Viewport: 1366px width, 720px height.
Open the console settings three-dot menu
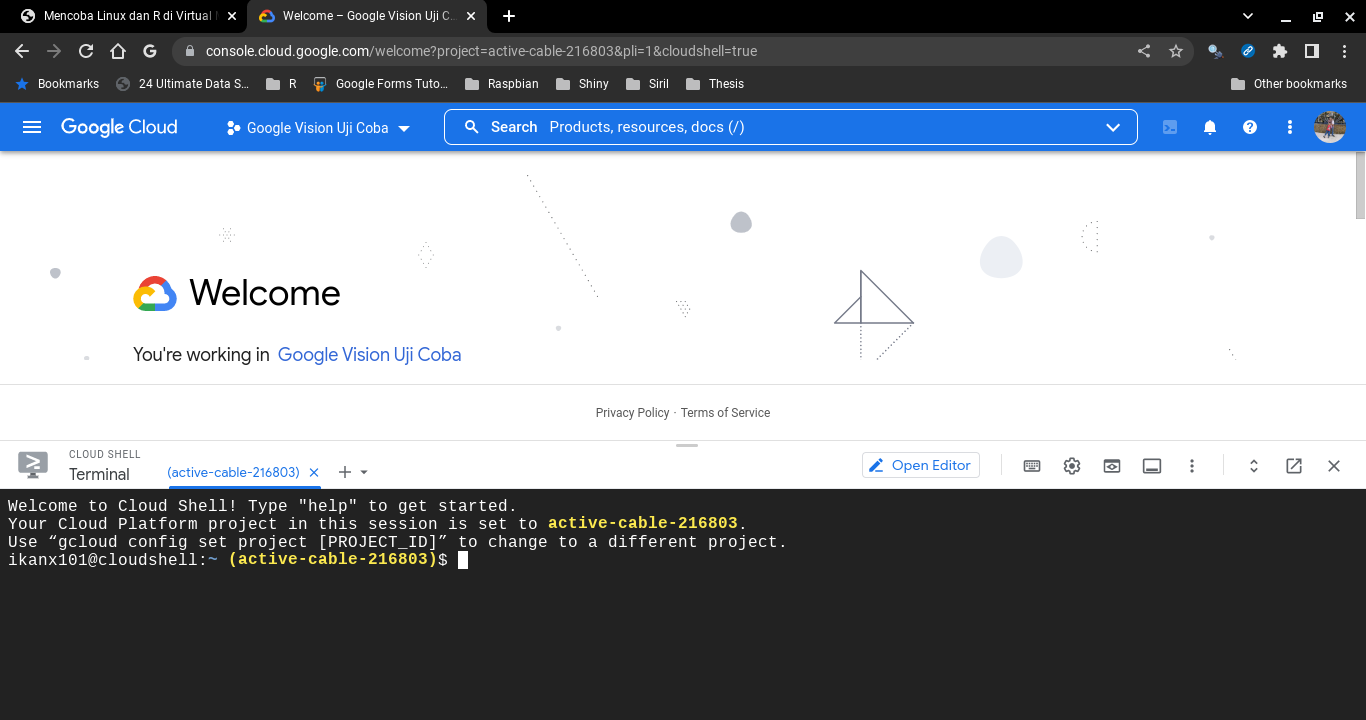pyautogui.click(x=1290, y=127)
